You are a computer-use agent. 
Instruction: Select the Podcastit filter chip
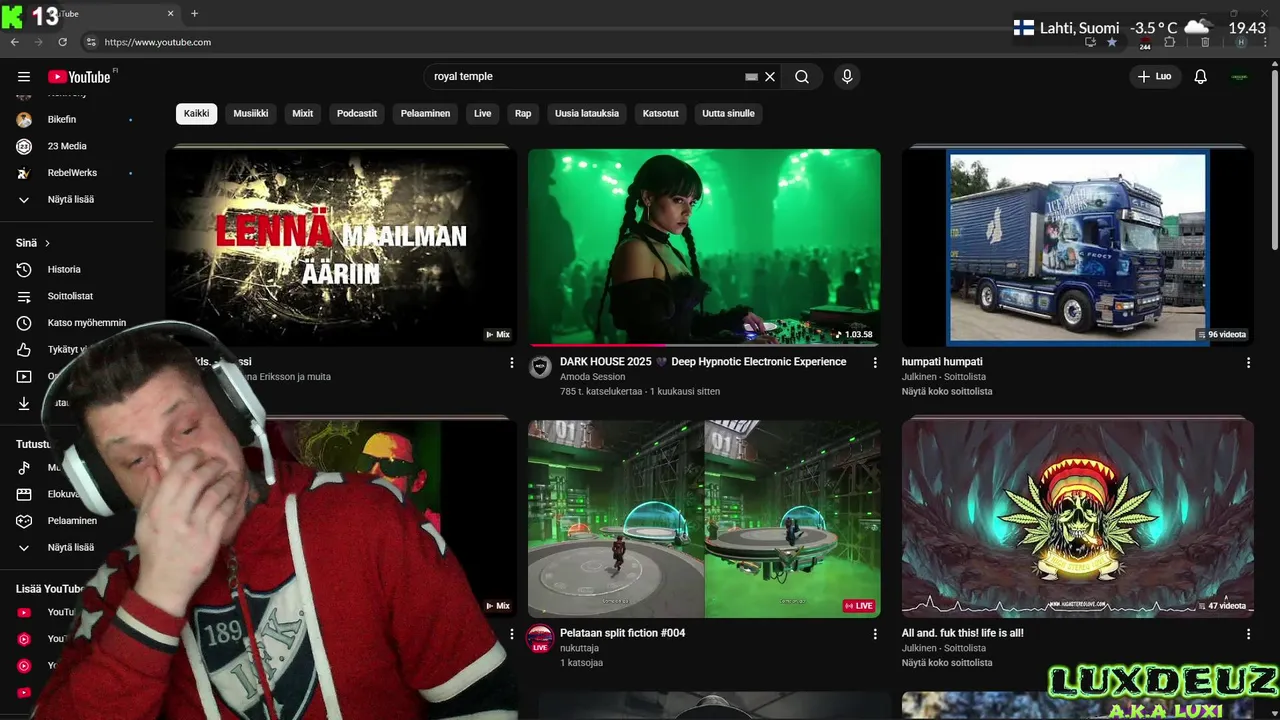(357, 113)
